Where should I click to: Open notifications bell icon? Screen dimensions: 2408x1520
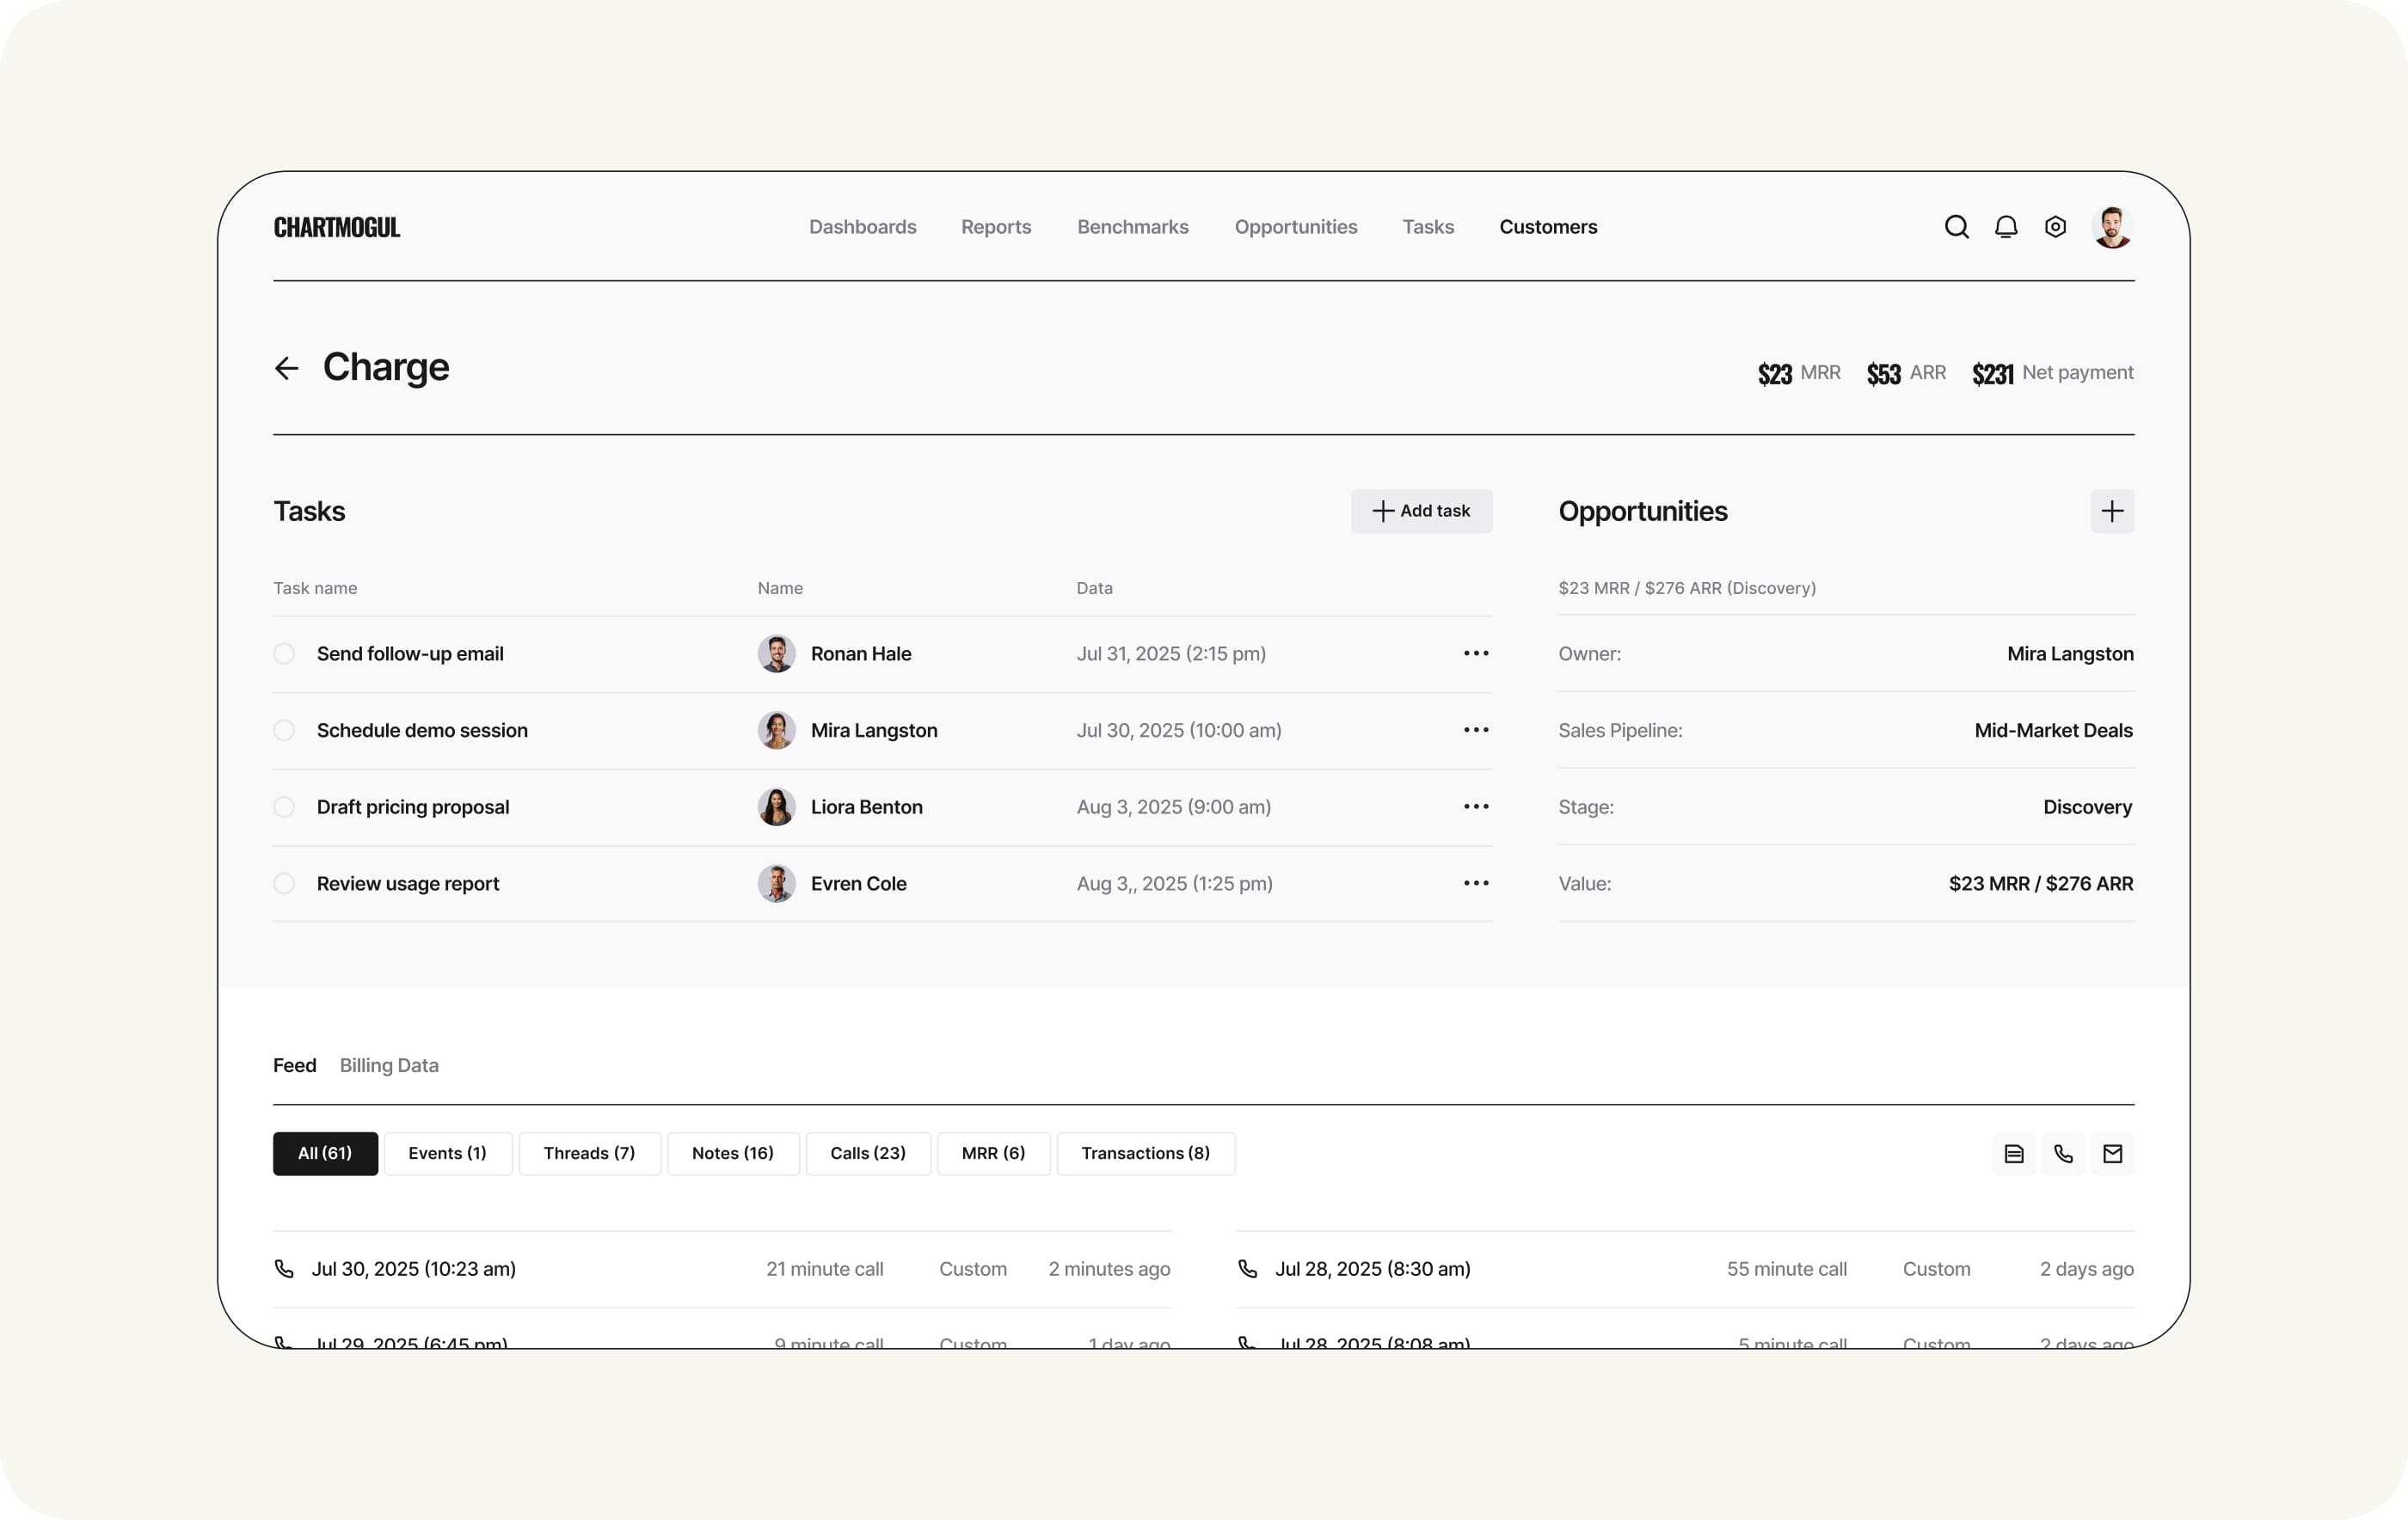click(2005, 227)
